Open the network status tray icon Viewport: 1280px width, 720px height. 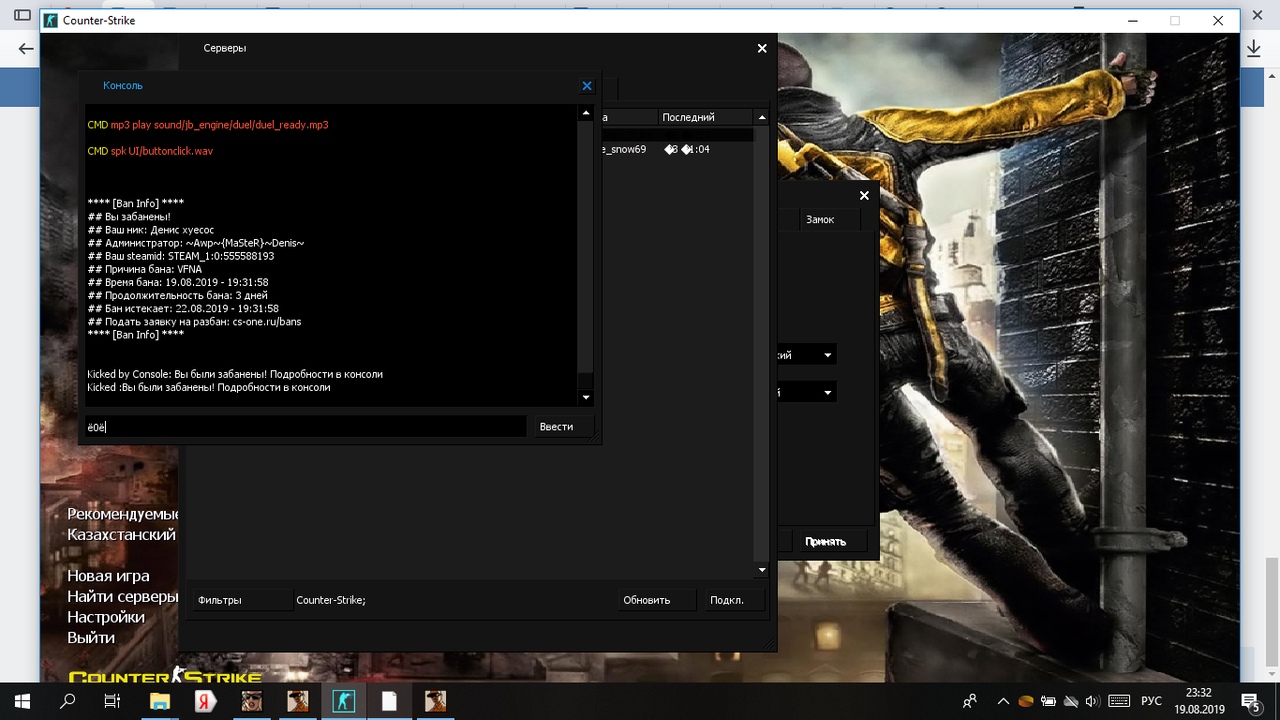(1070, 701)
